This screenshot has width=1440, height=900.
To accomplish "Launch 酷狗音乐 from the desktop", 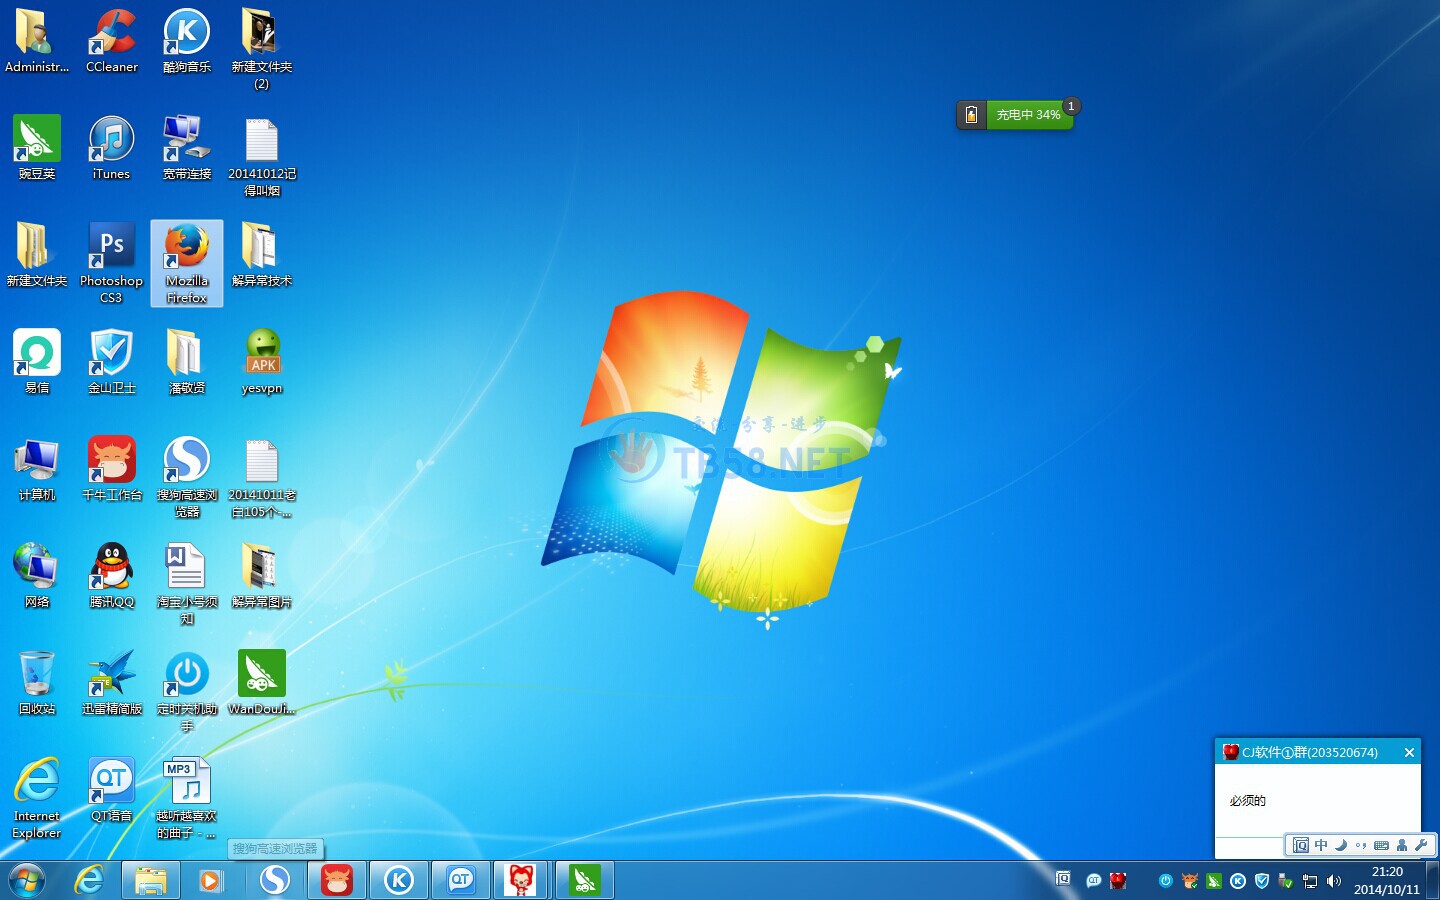I will 187,40.
